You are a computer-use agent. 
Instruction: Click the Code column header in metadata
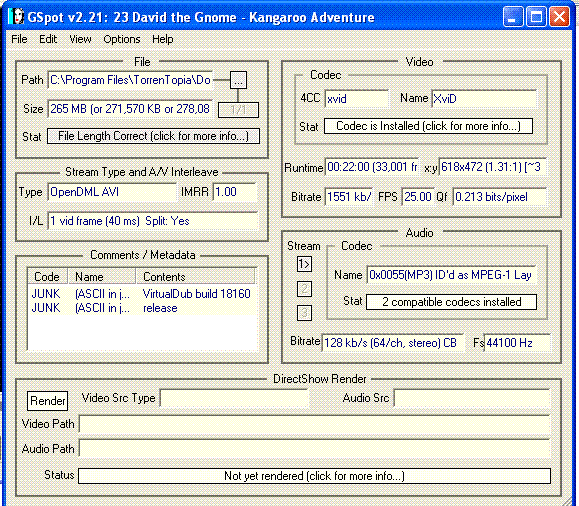click(x=48, y=276)
